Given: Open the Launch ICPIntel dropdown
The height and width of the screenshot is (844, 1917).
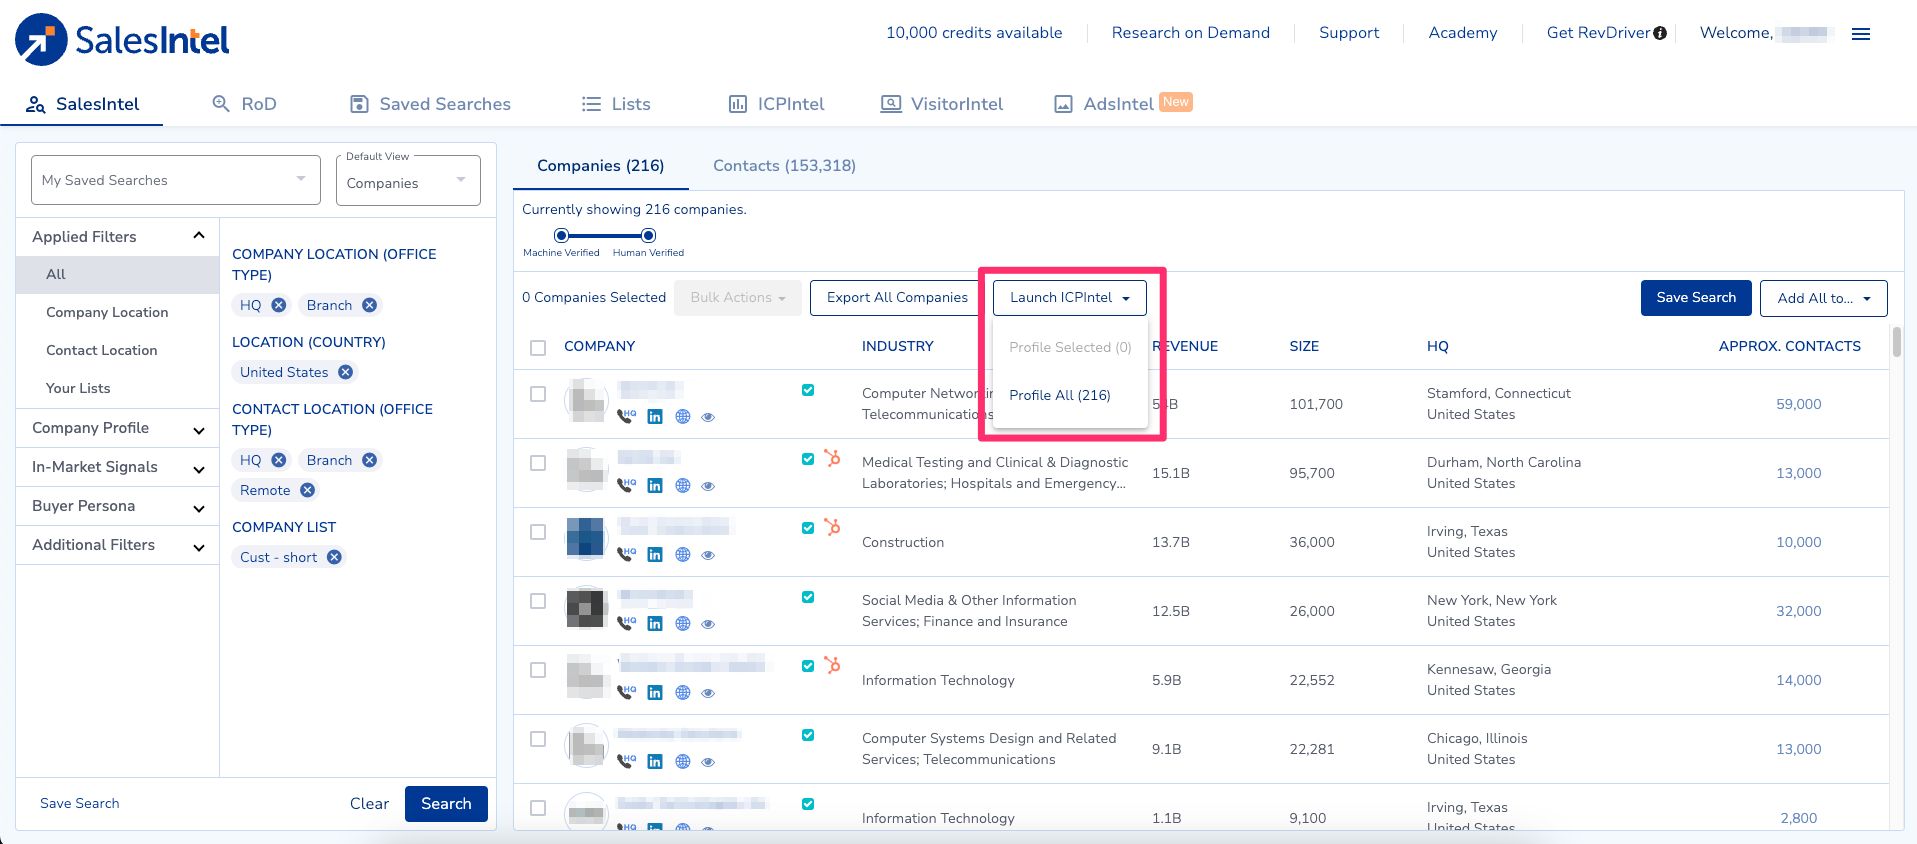Looking at the screenshot, I should pyautogui.click(x=1070, y=298).
